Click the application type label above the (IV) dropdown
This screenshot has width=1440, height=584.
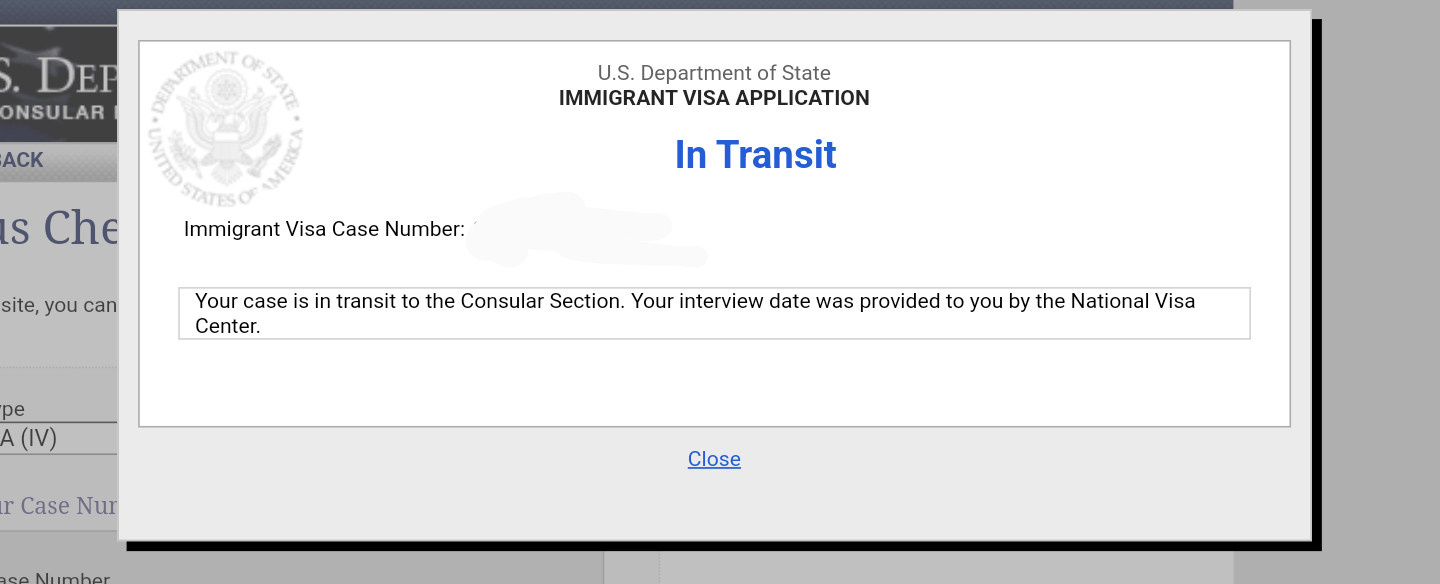point(12,409)
